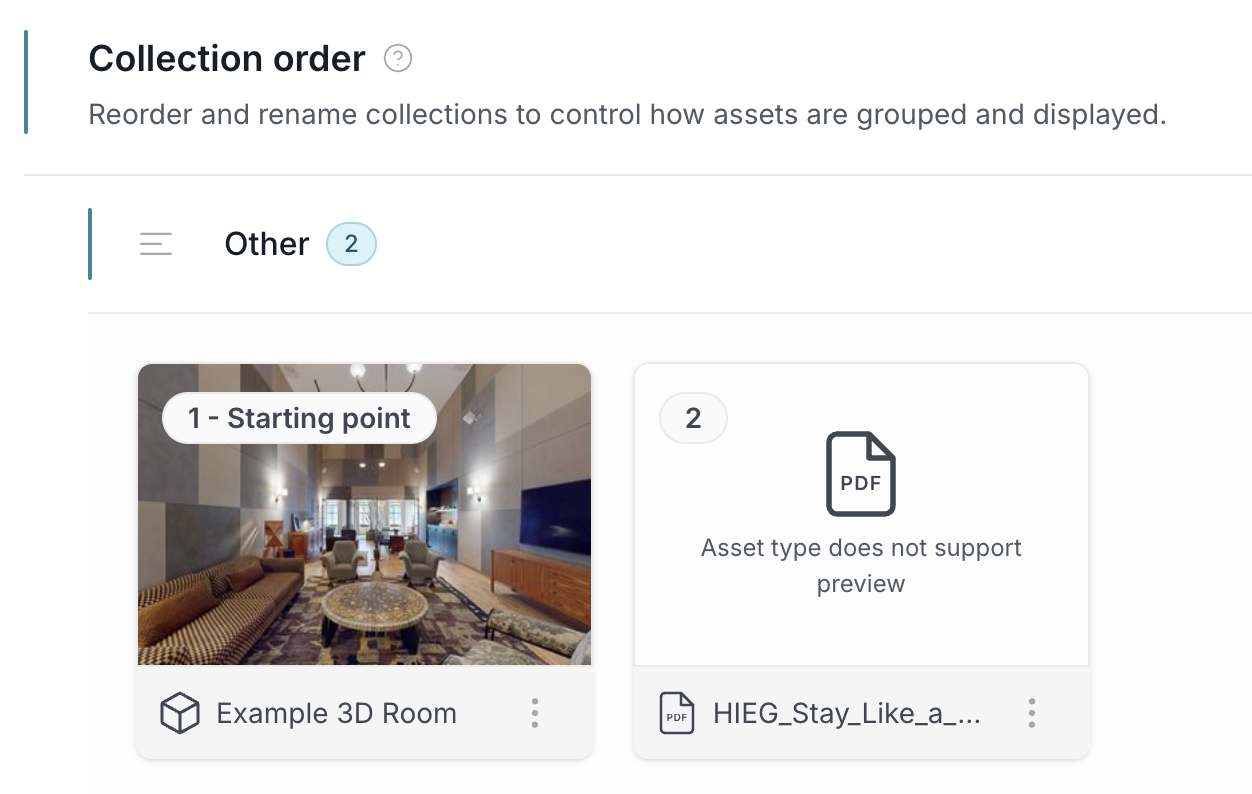Click the Example 3D Room card footer bar
The width and height of the screenshot is (1252, 794).
(364, 713)
